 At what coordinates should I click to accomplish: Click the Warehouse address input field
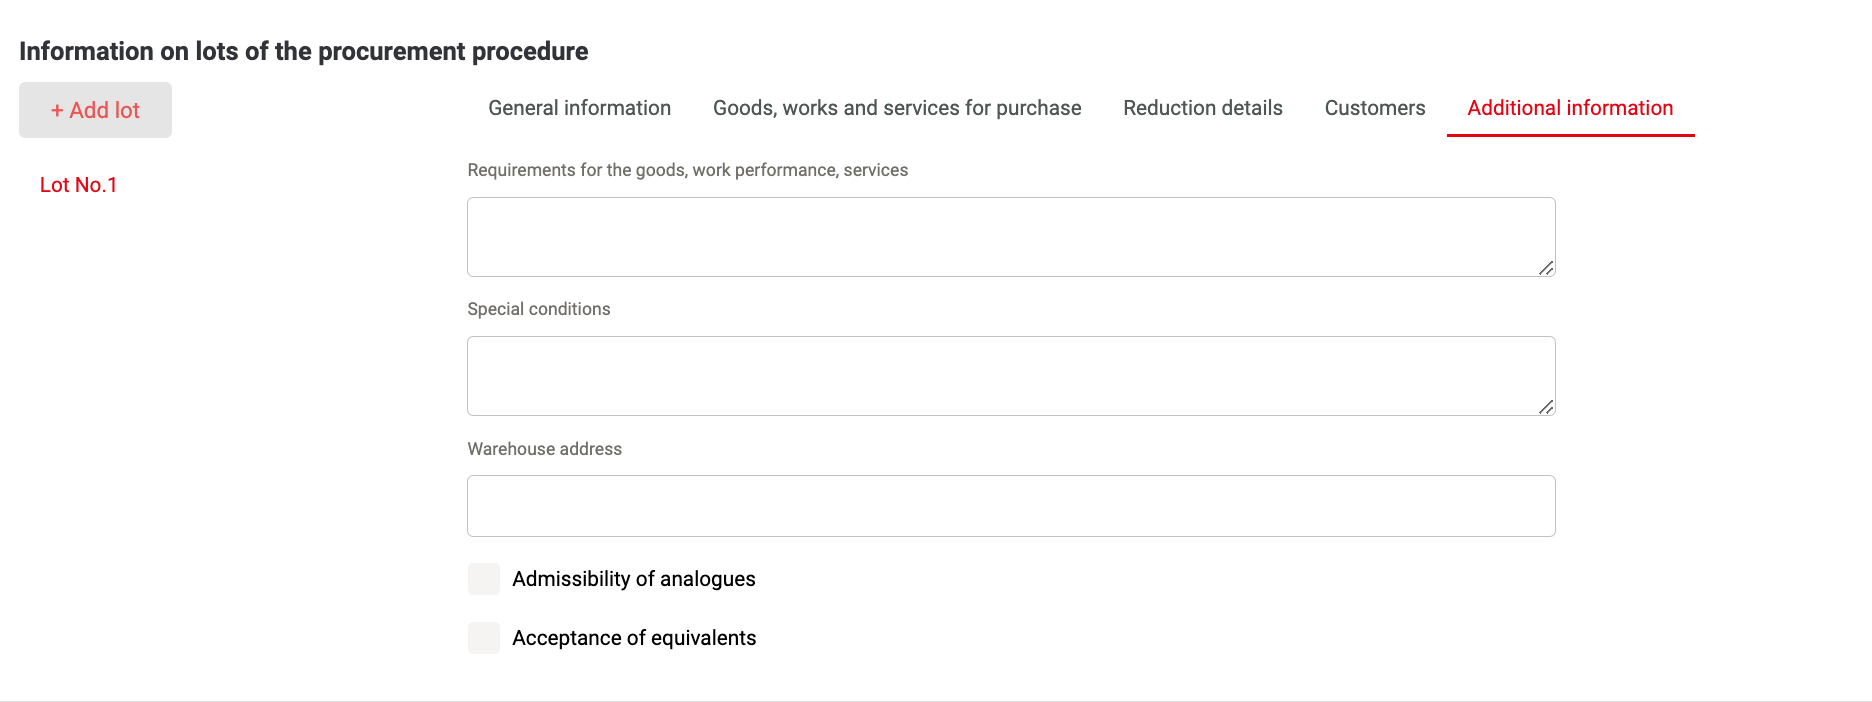click(x=1011, y=506)
